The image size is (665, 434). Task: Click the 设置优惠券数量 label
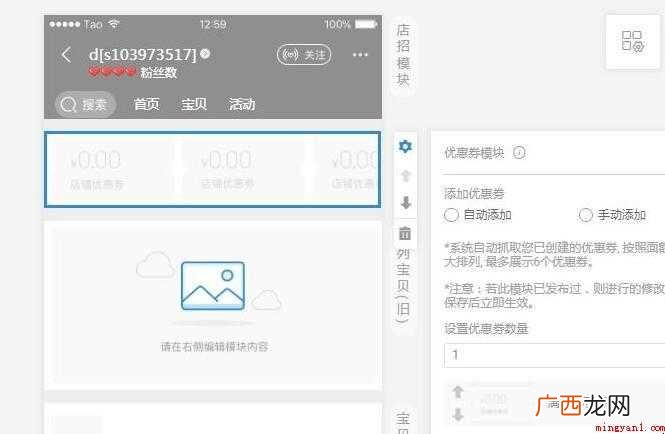pos(486,329)
